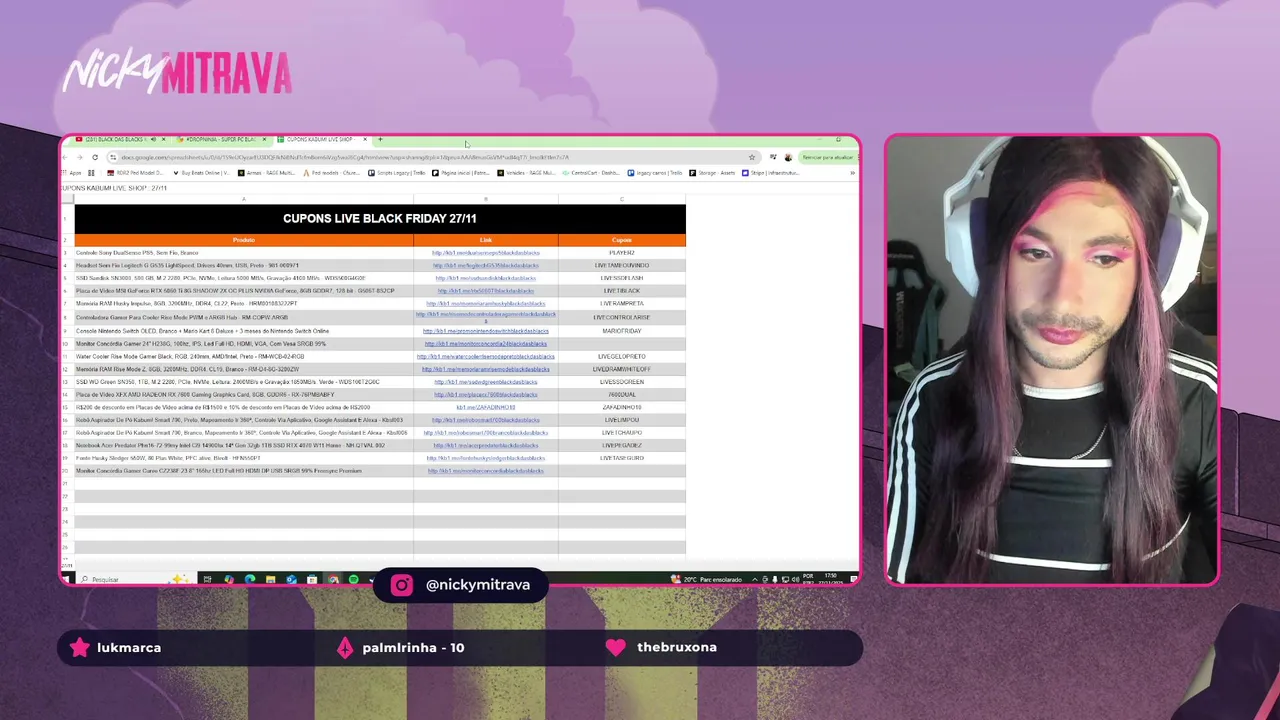Screen dimensions: 1280x720
Task: Reload the spreadsheet page
Action: [x=95, y=157]
